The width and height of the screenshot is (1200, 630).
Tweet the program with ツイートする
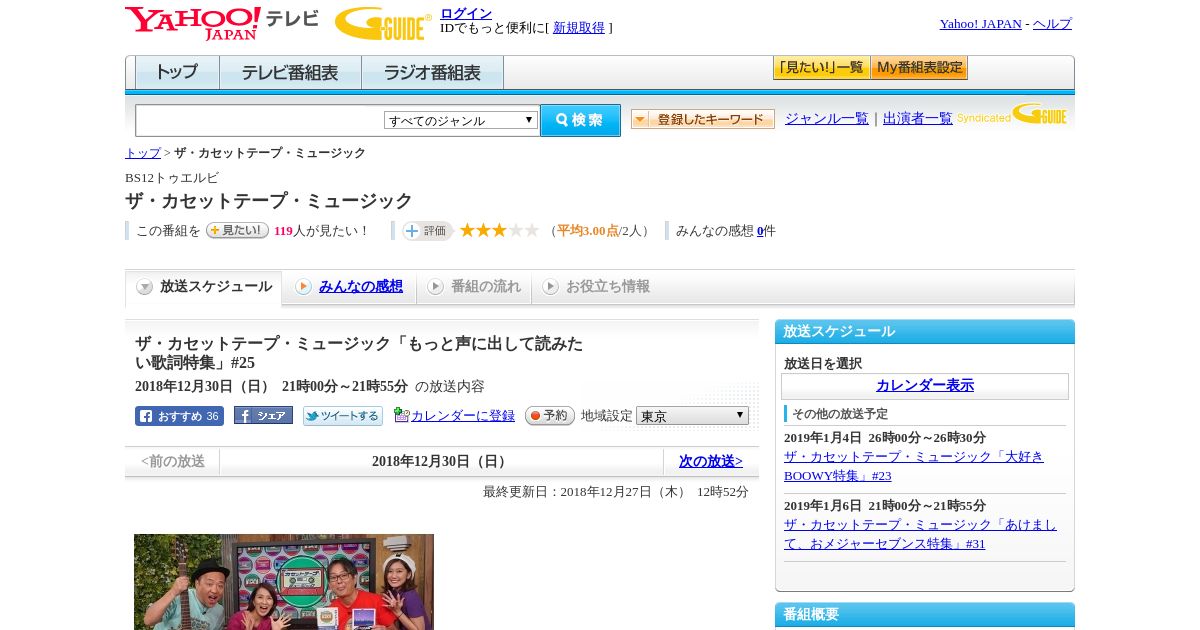click(x=343, y=416)
